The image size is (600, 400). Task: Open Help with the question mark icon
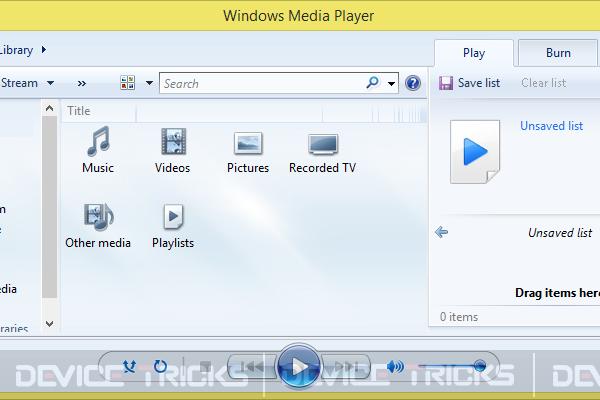point(413,83)
